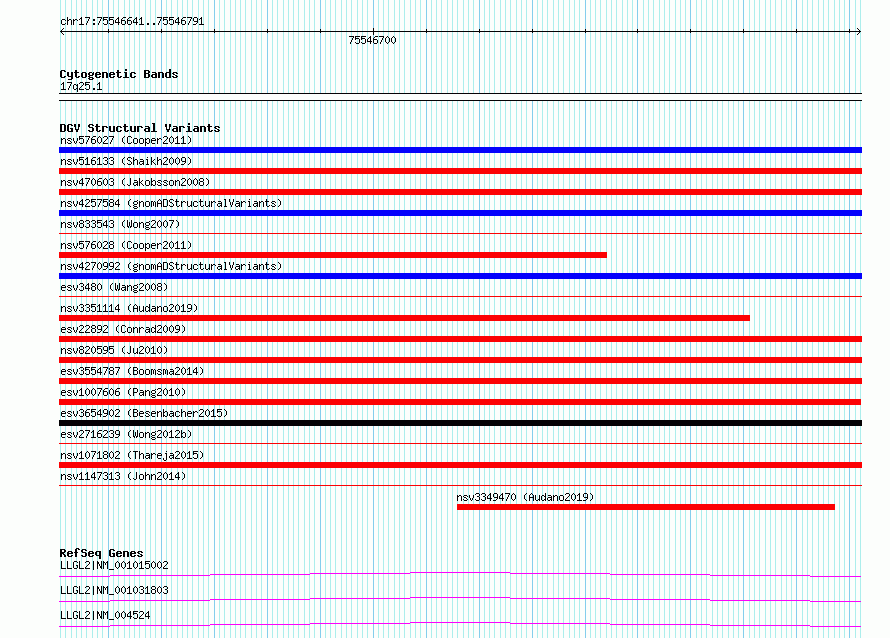Viewport: 890px width, 638px height.
Task: Click the red bar under nsv820595
Action: (x=460, y=360)
